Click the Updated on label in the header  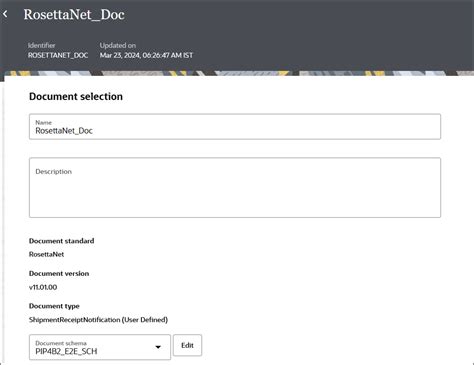coord(118,45)
